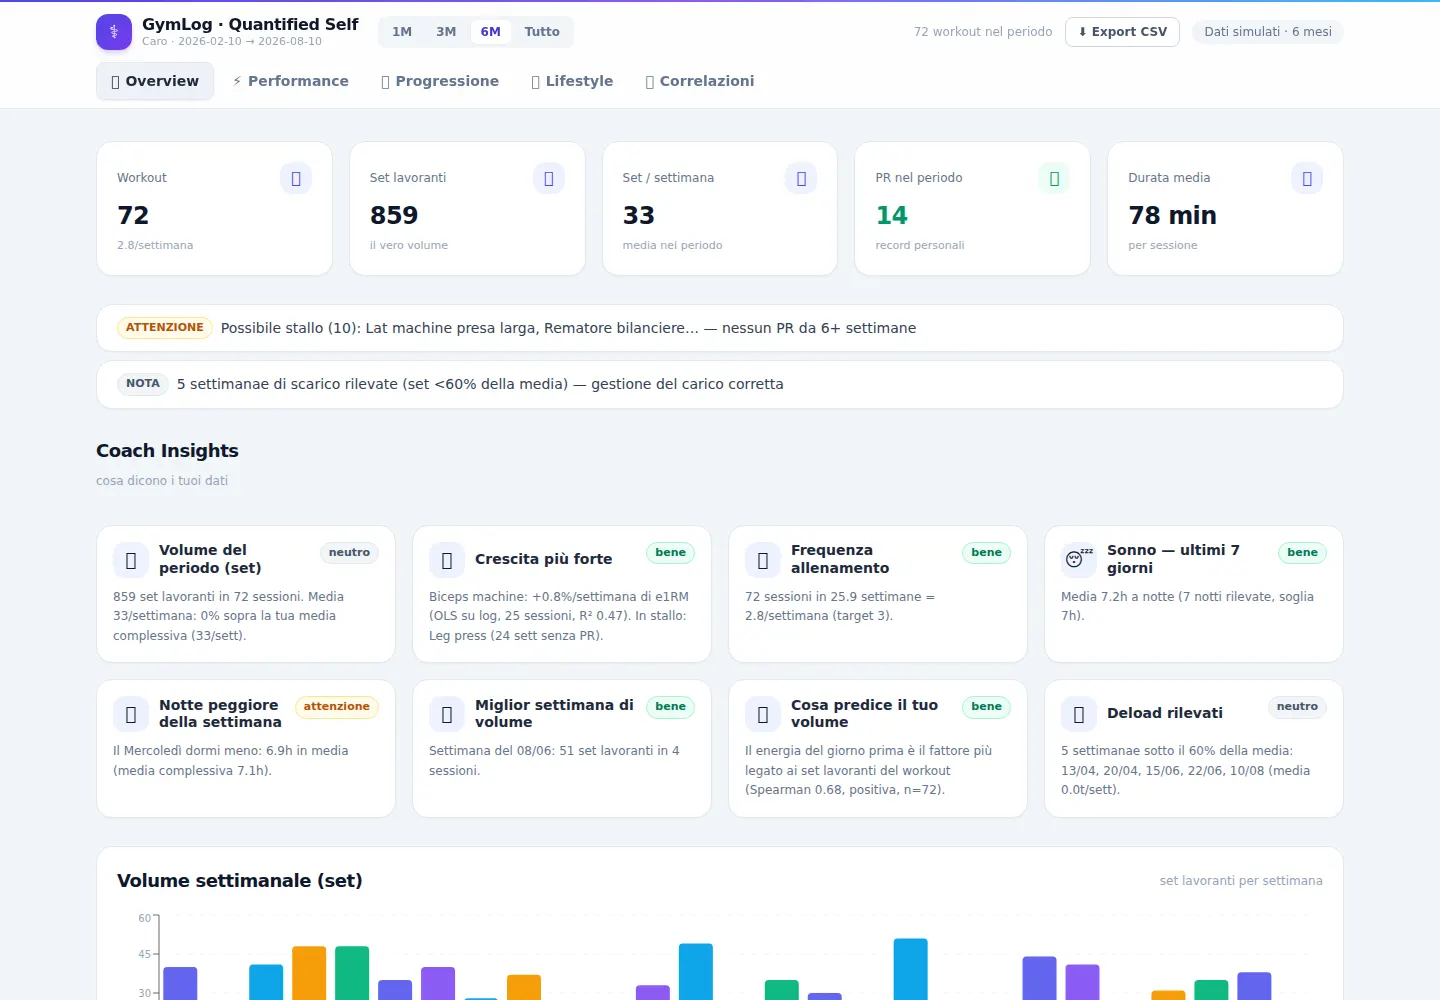Click the Set lavoranti card icon
Image resolution: width=1440 pixels, height=1000 pixels.
549,178
